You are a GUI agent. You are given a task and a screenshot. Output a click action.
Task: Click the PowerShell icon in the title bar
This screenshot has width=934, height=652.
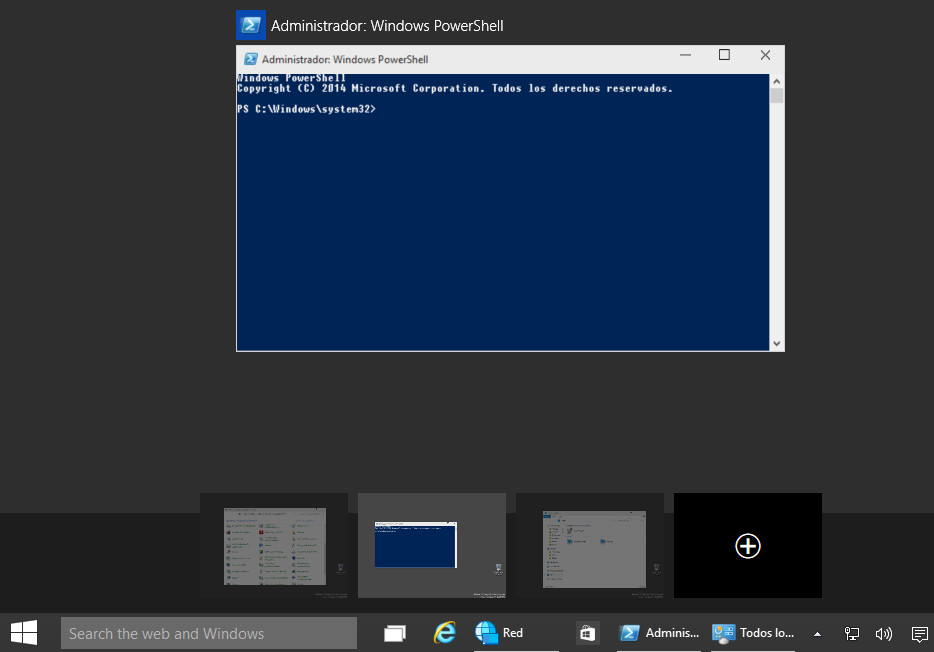click(x=248, y=58)
